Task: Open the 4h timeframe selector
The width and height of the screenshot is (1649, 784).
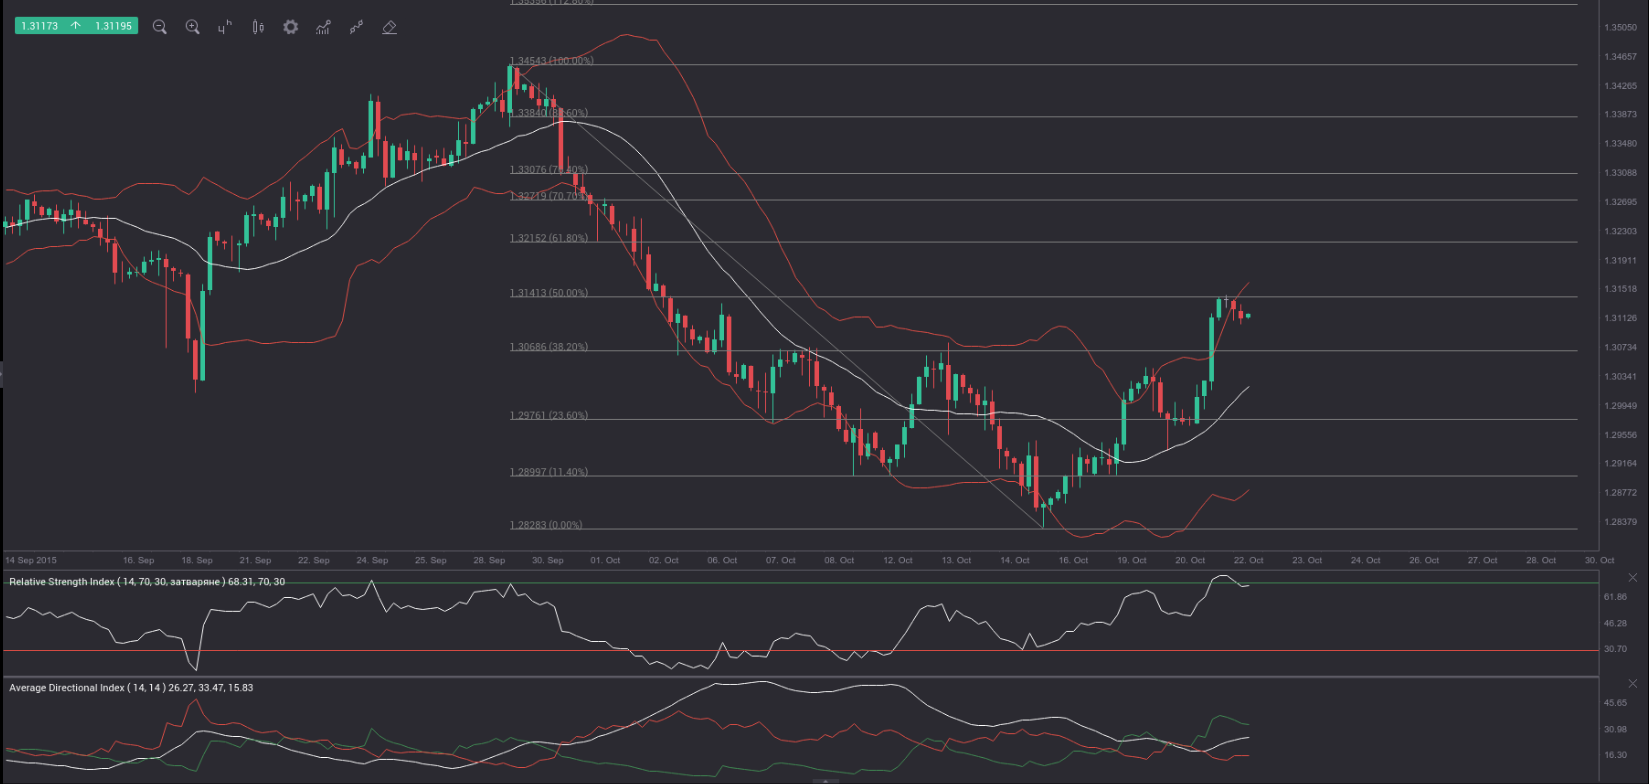Action: point(225,27)
